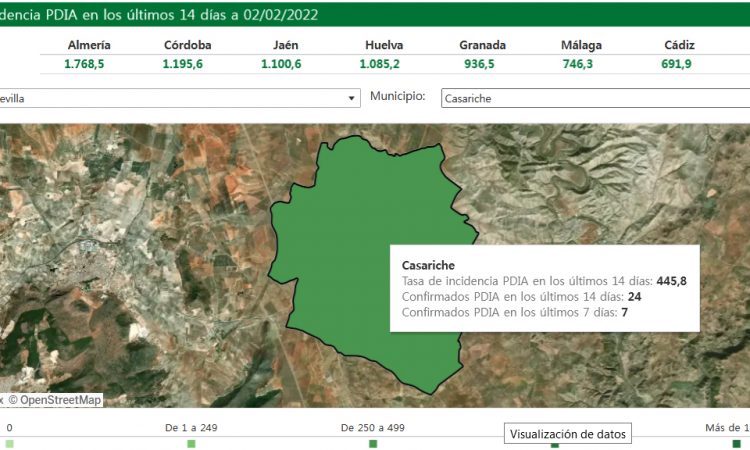Select the Almería province label
Screen dimensions: 750x450
(x=89, y=45)
